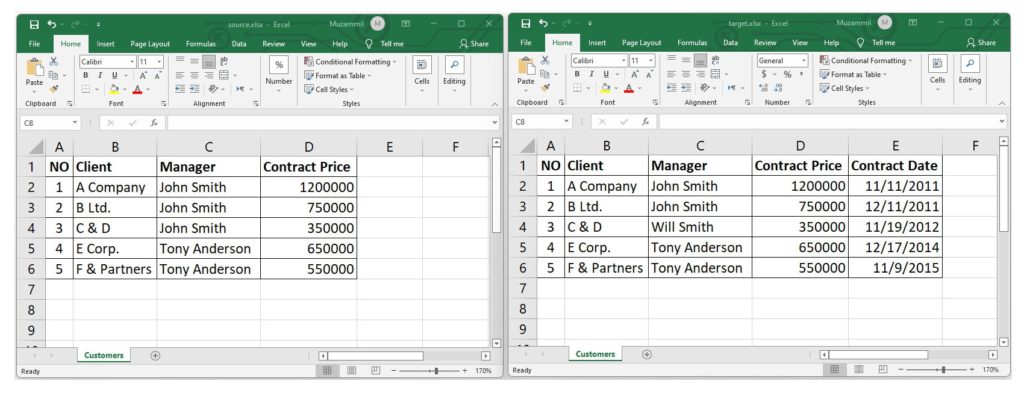Expand Conditional Formatting menu in source.xlsx
The width and height of the screenshot is (1024, 393).
[x=351, y=62]
